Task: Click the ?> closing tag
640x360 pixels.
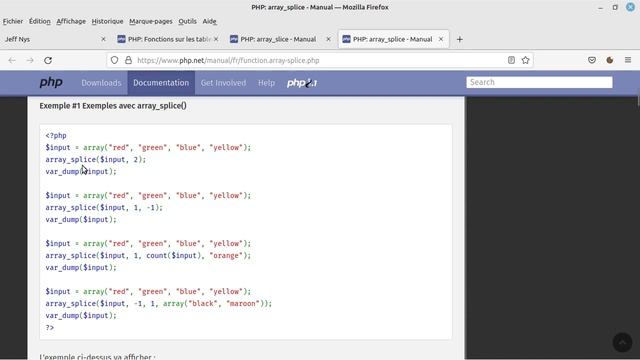Action: pyautogui.click(x=50, y=327)
